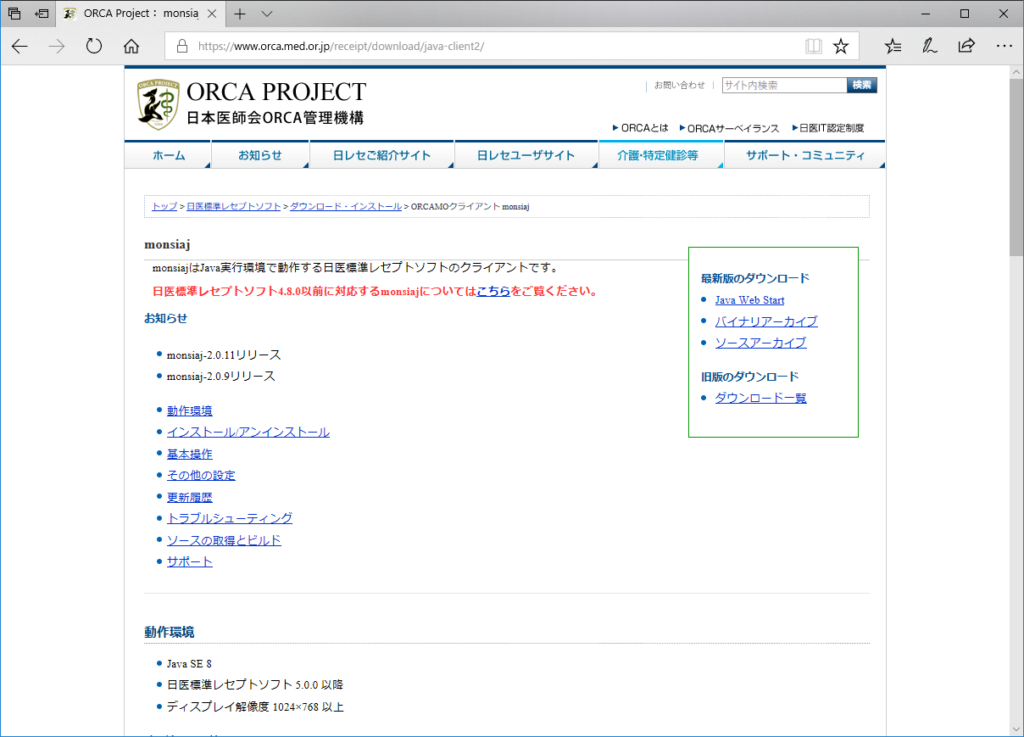Viewport: 1024px width, 737px height.
Task: Open the browser settings ellipsis menu
Action: pos(1004,46)
